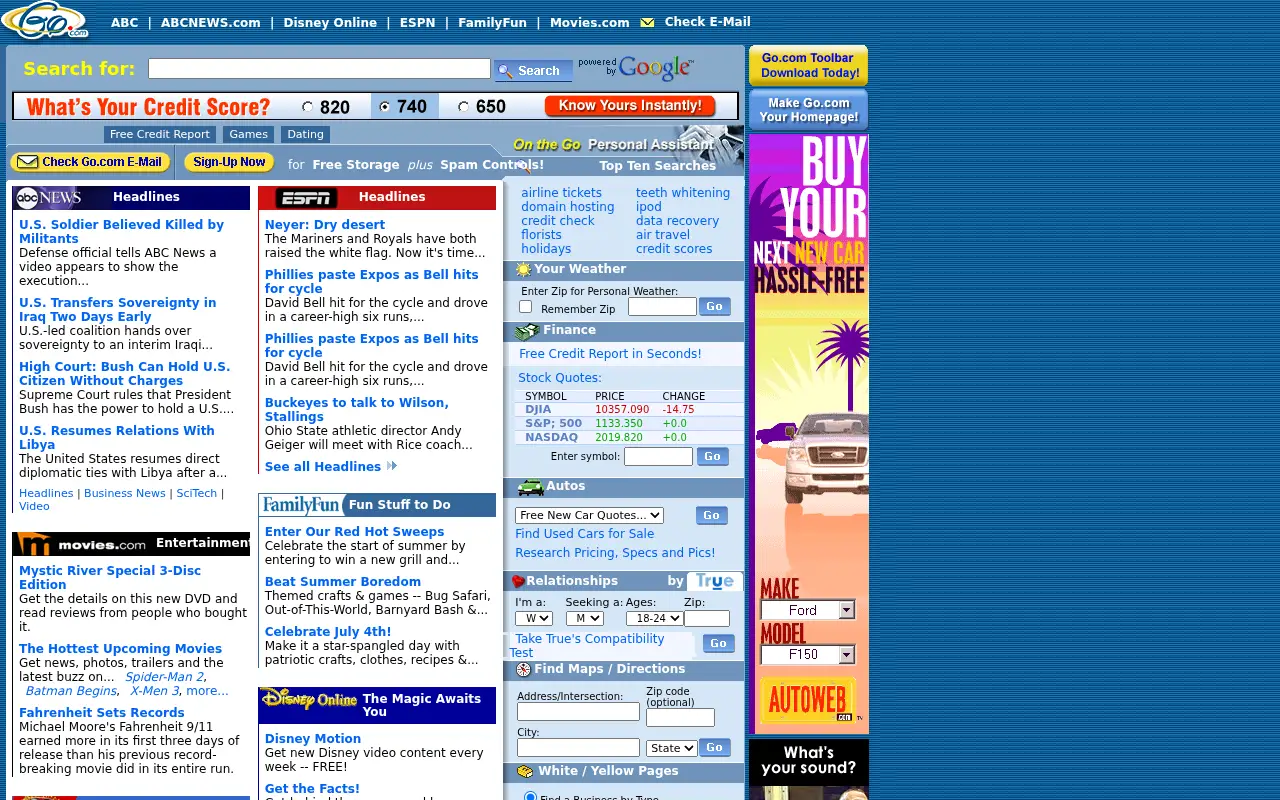Click the Sign-Up Now button
Viewport: 1280px width, 800px height.
click(x=229, y=162)
